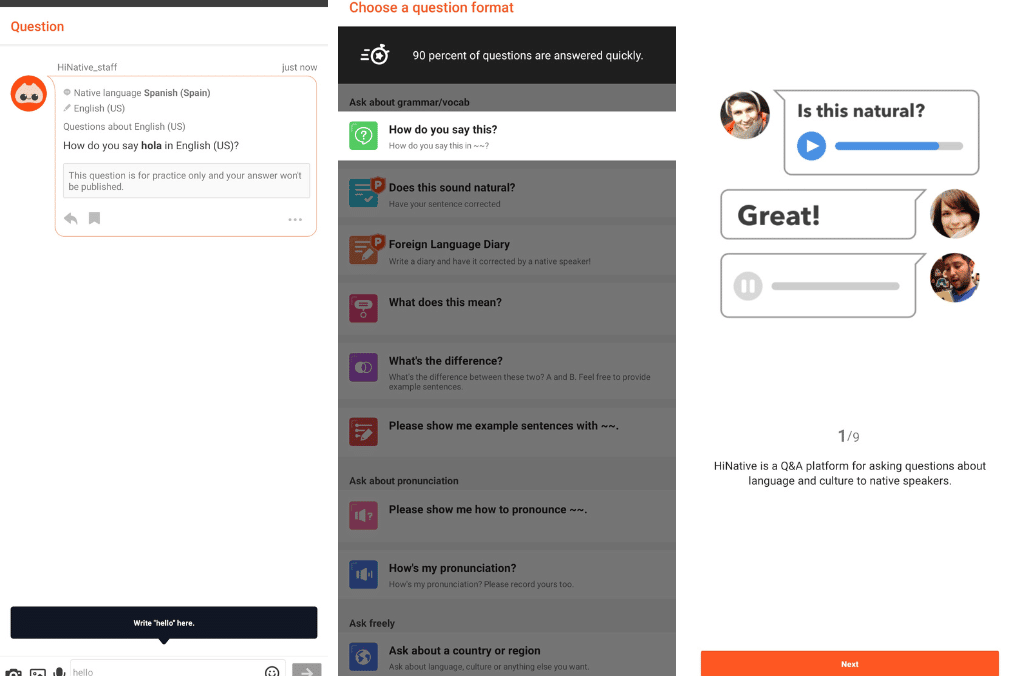
Task: Bookmark the HiNative_staff question
Action: 94,218
